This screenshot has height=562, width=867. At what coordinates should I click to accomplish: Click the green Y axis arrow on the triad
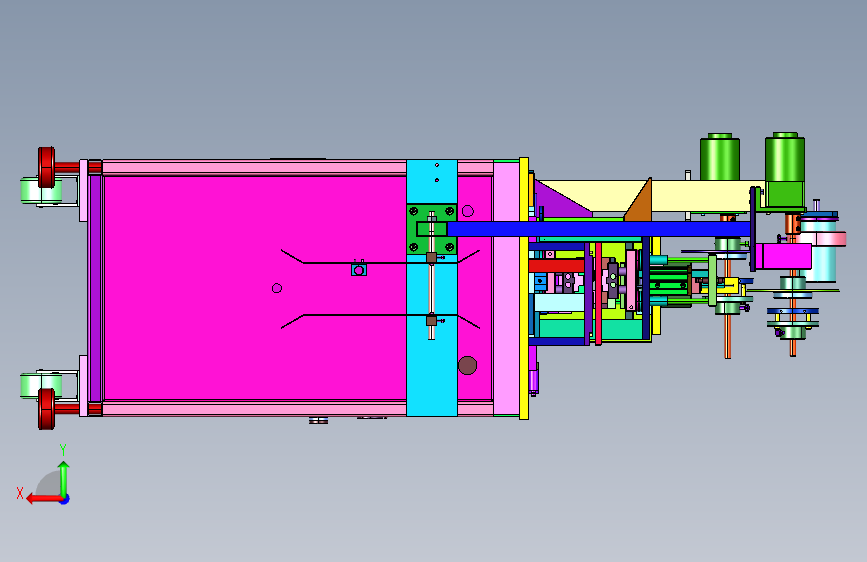click(64, 479)
